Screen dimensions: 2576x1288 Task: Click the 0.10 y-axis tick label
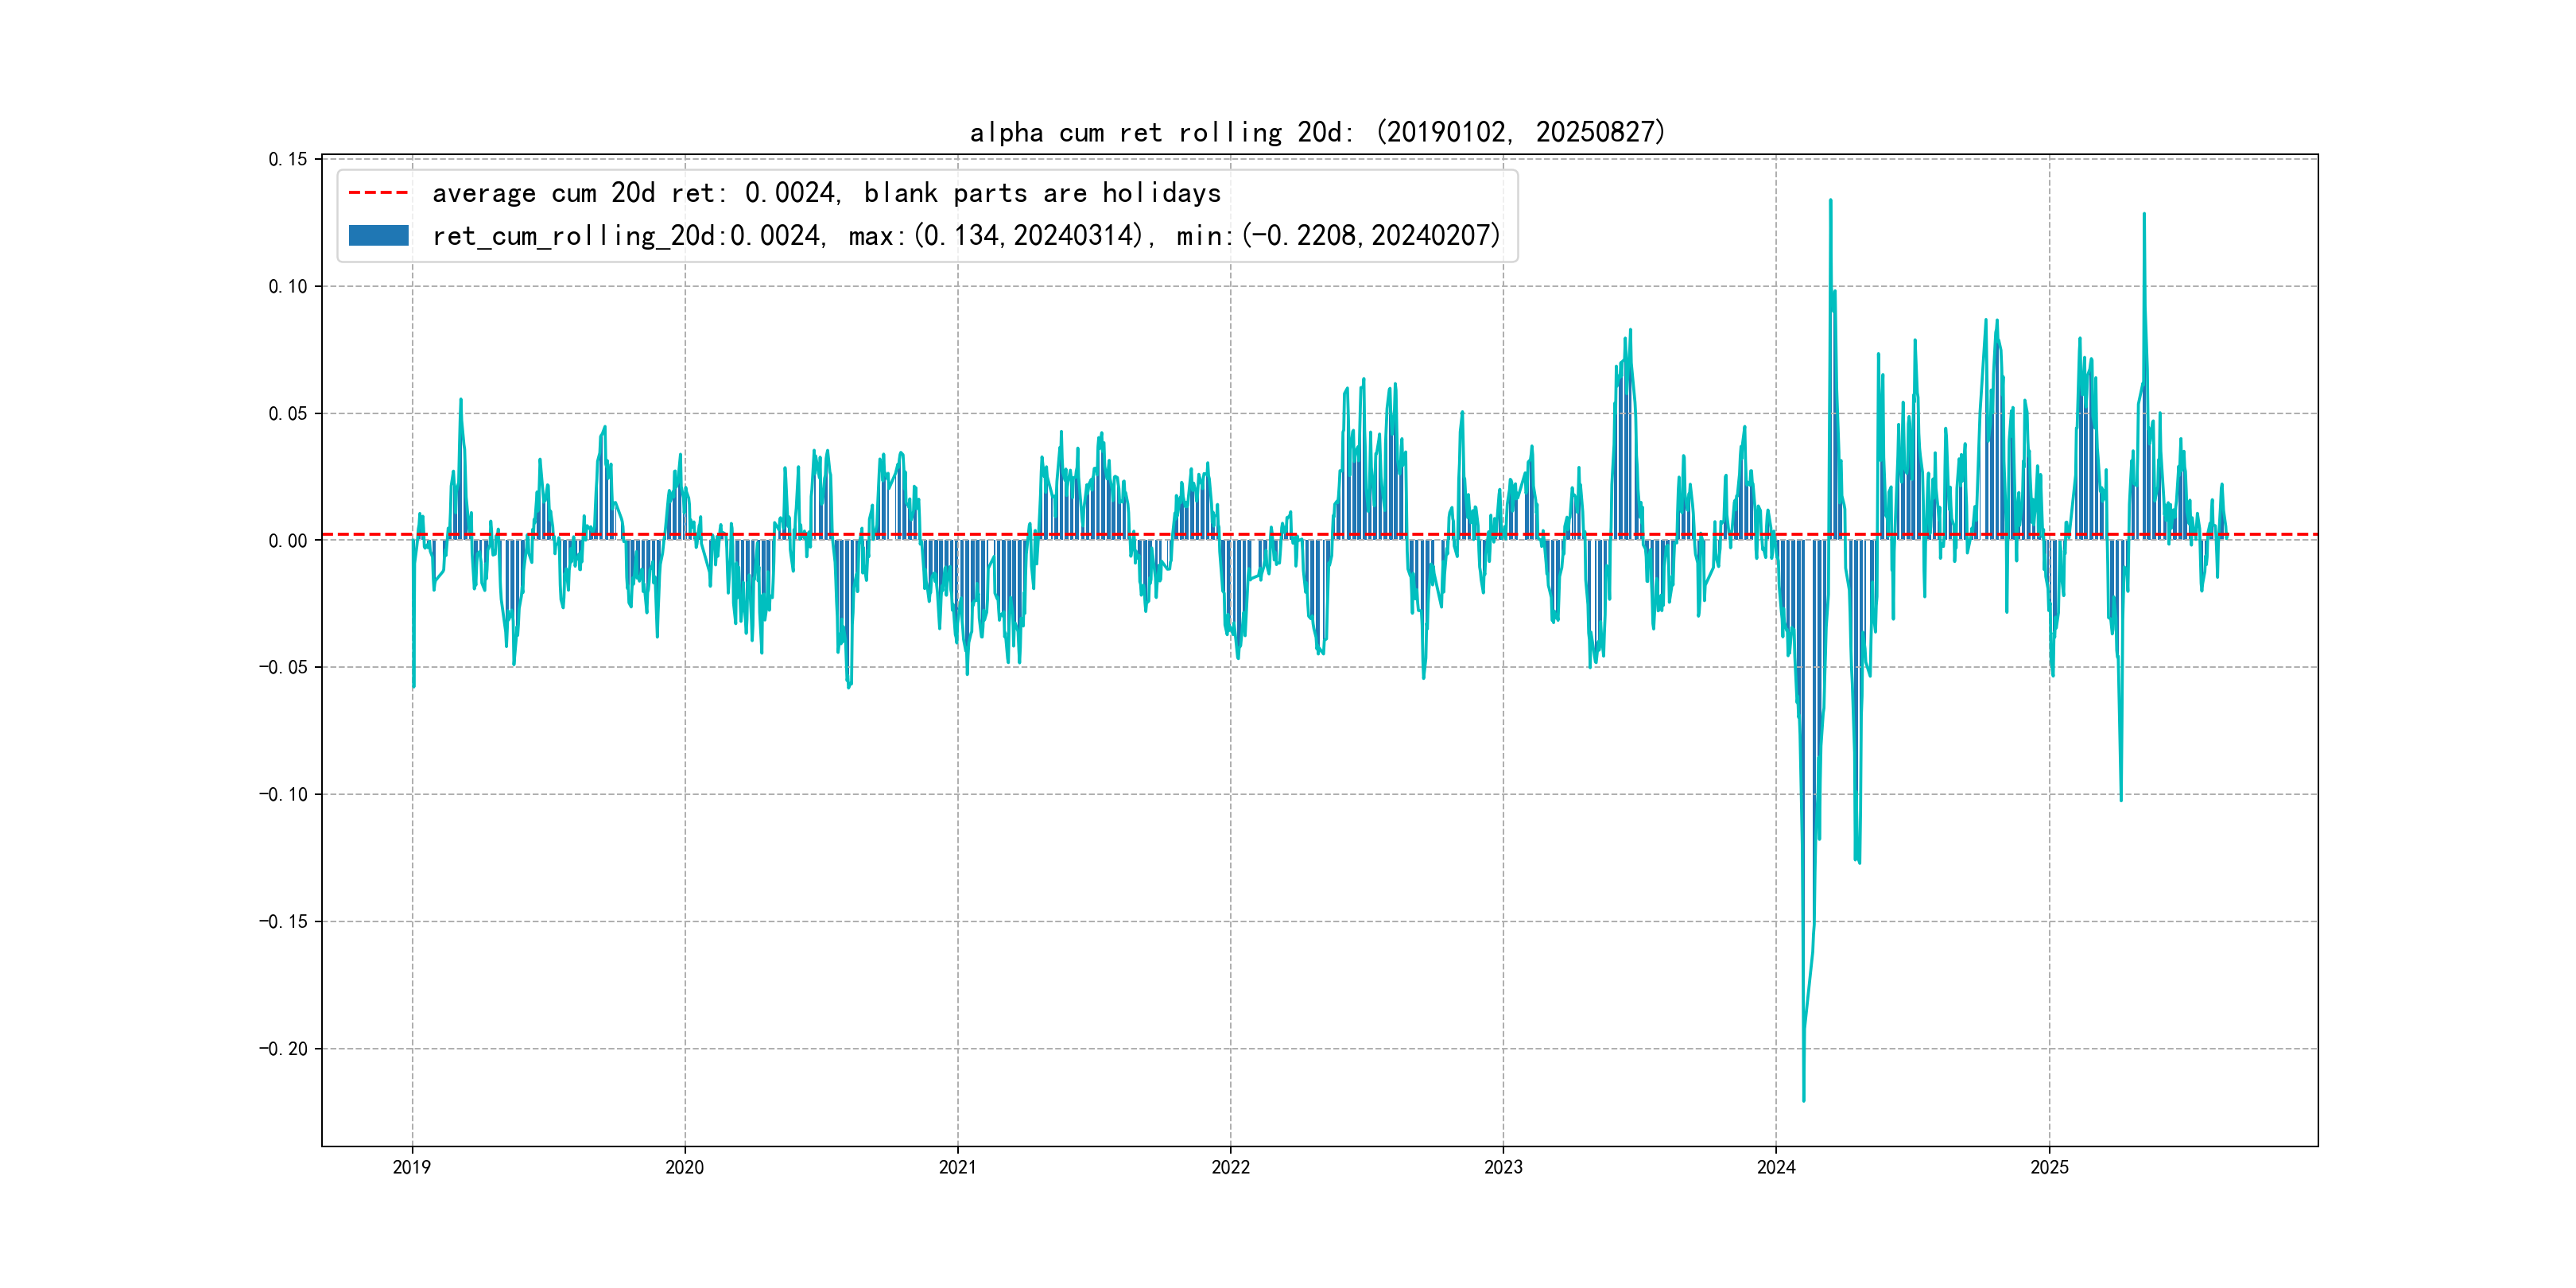click(x=287, y=286)
